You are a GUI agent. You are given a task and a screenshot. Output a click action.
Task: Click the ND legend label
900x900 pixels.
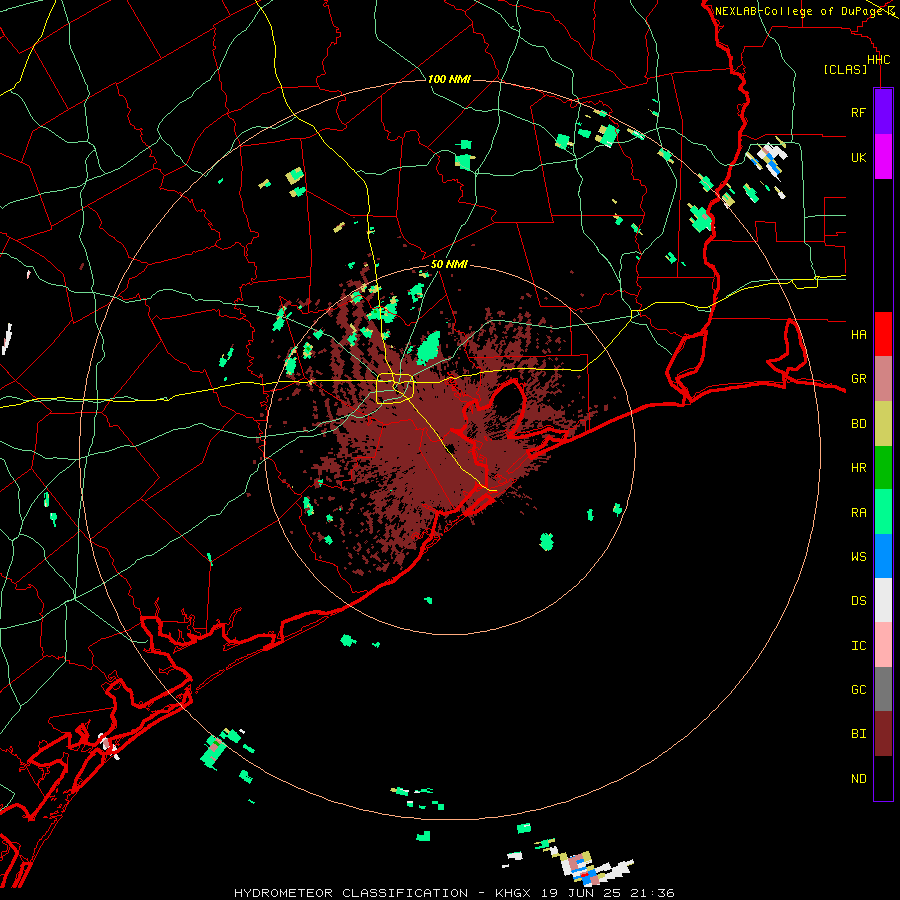point(858,778)
